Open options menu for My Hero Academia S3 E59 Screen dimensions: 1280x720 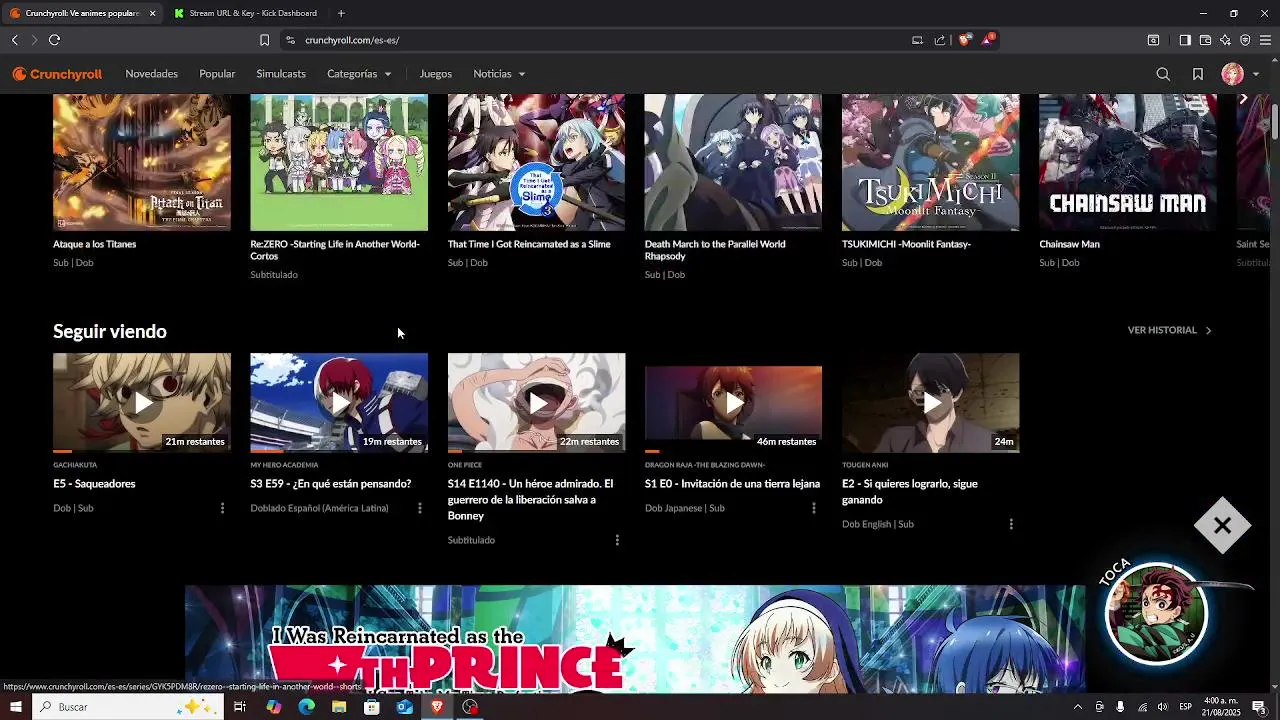point(419,508)
